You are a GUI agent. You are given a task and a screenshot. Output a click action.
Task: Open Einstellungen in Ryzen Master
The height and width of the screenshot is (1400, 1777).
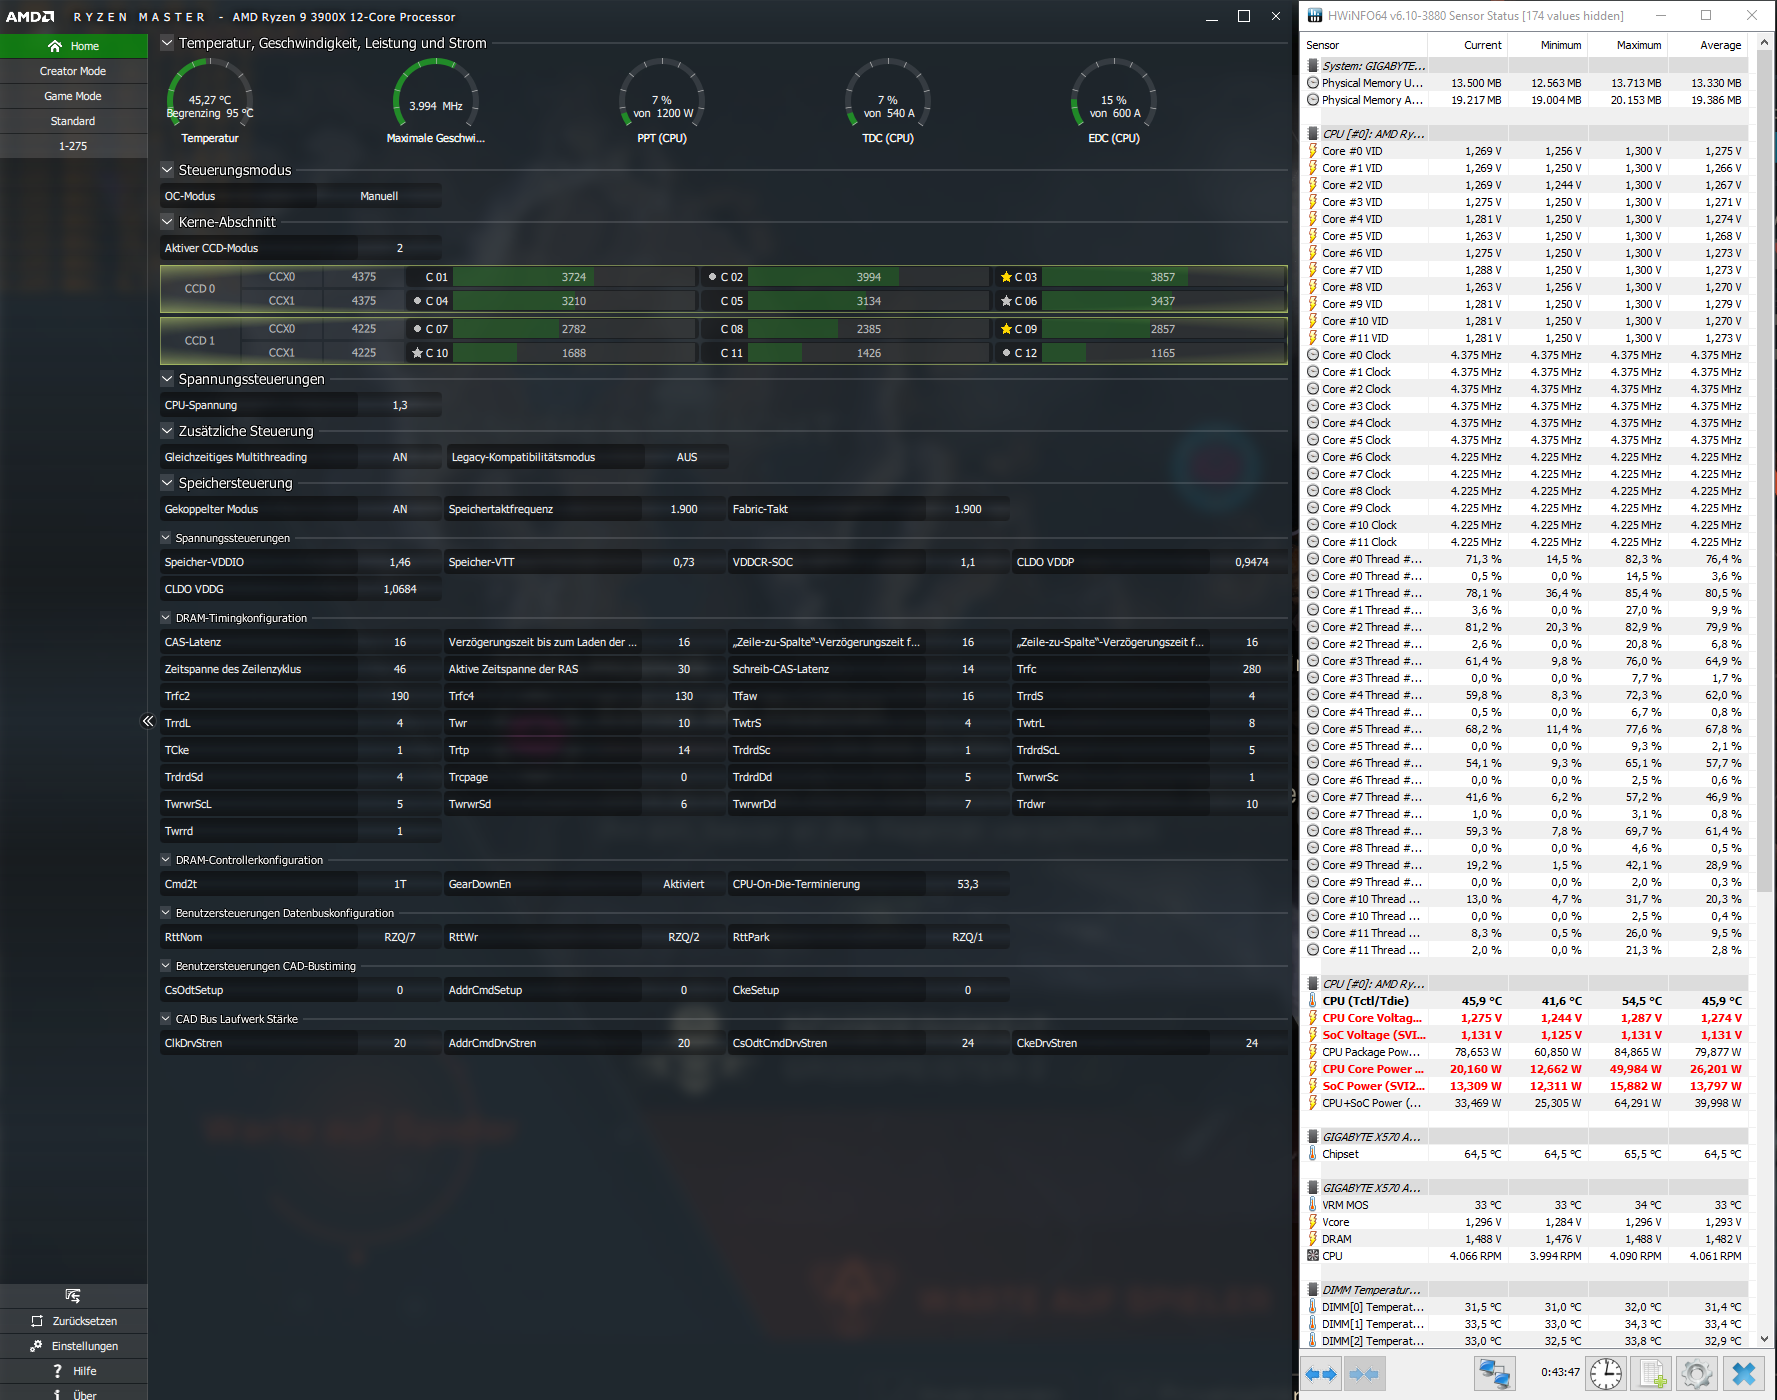(74, 1346)
